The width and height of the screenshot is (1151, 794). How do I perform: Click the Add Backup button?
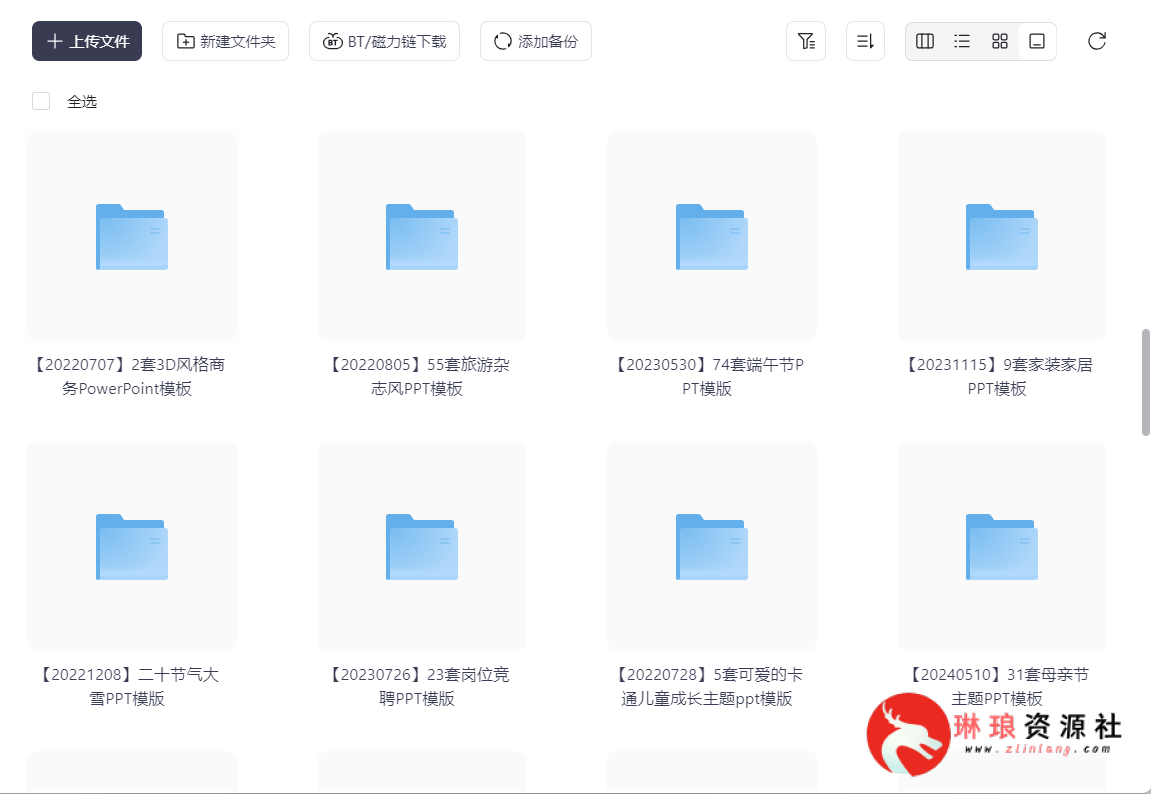(535, 41)
